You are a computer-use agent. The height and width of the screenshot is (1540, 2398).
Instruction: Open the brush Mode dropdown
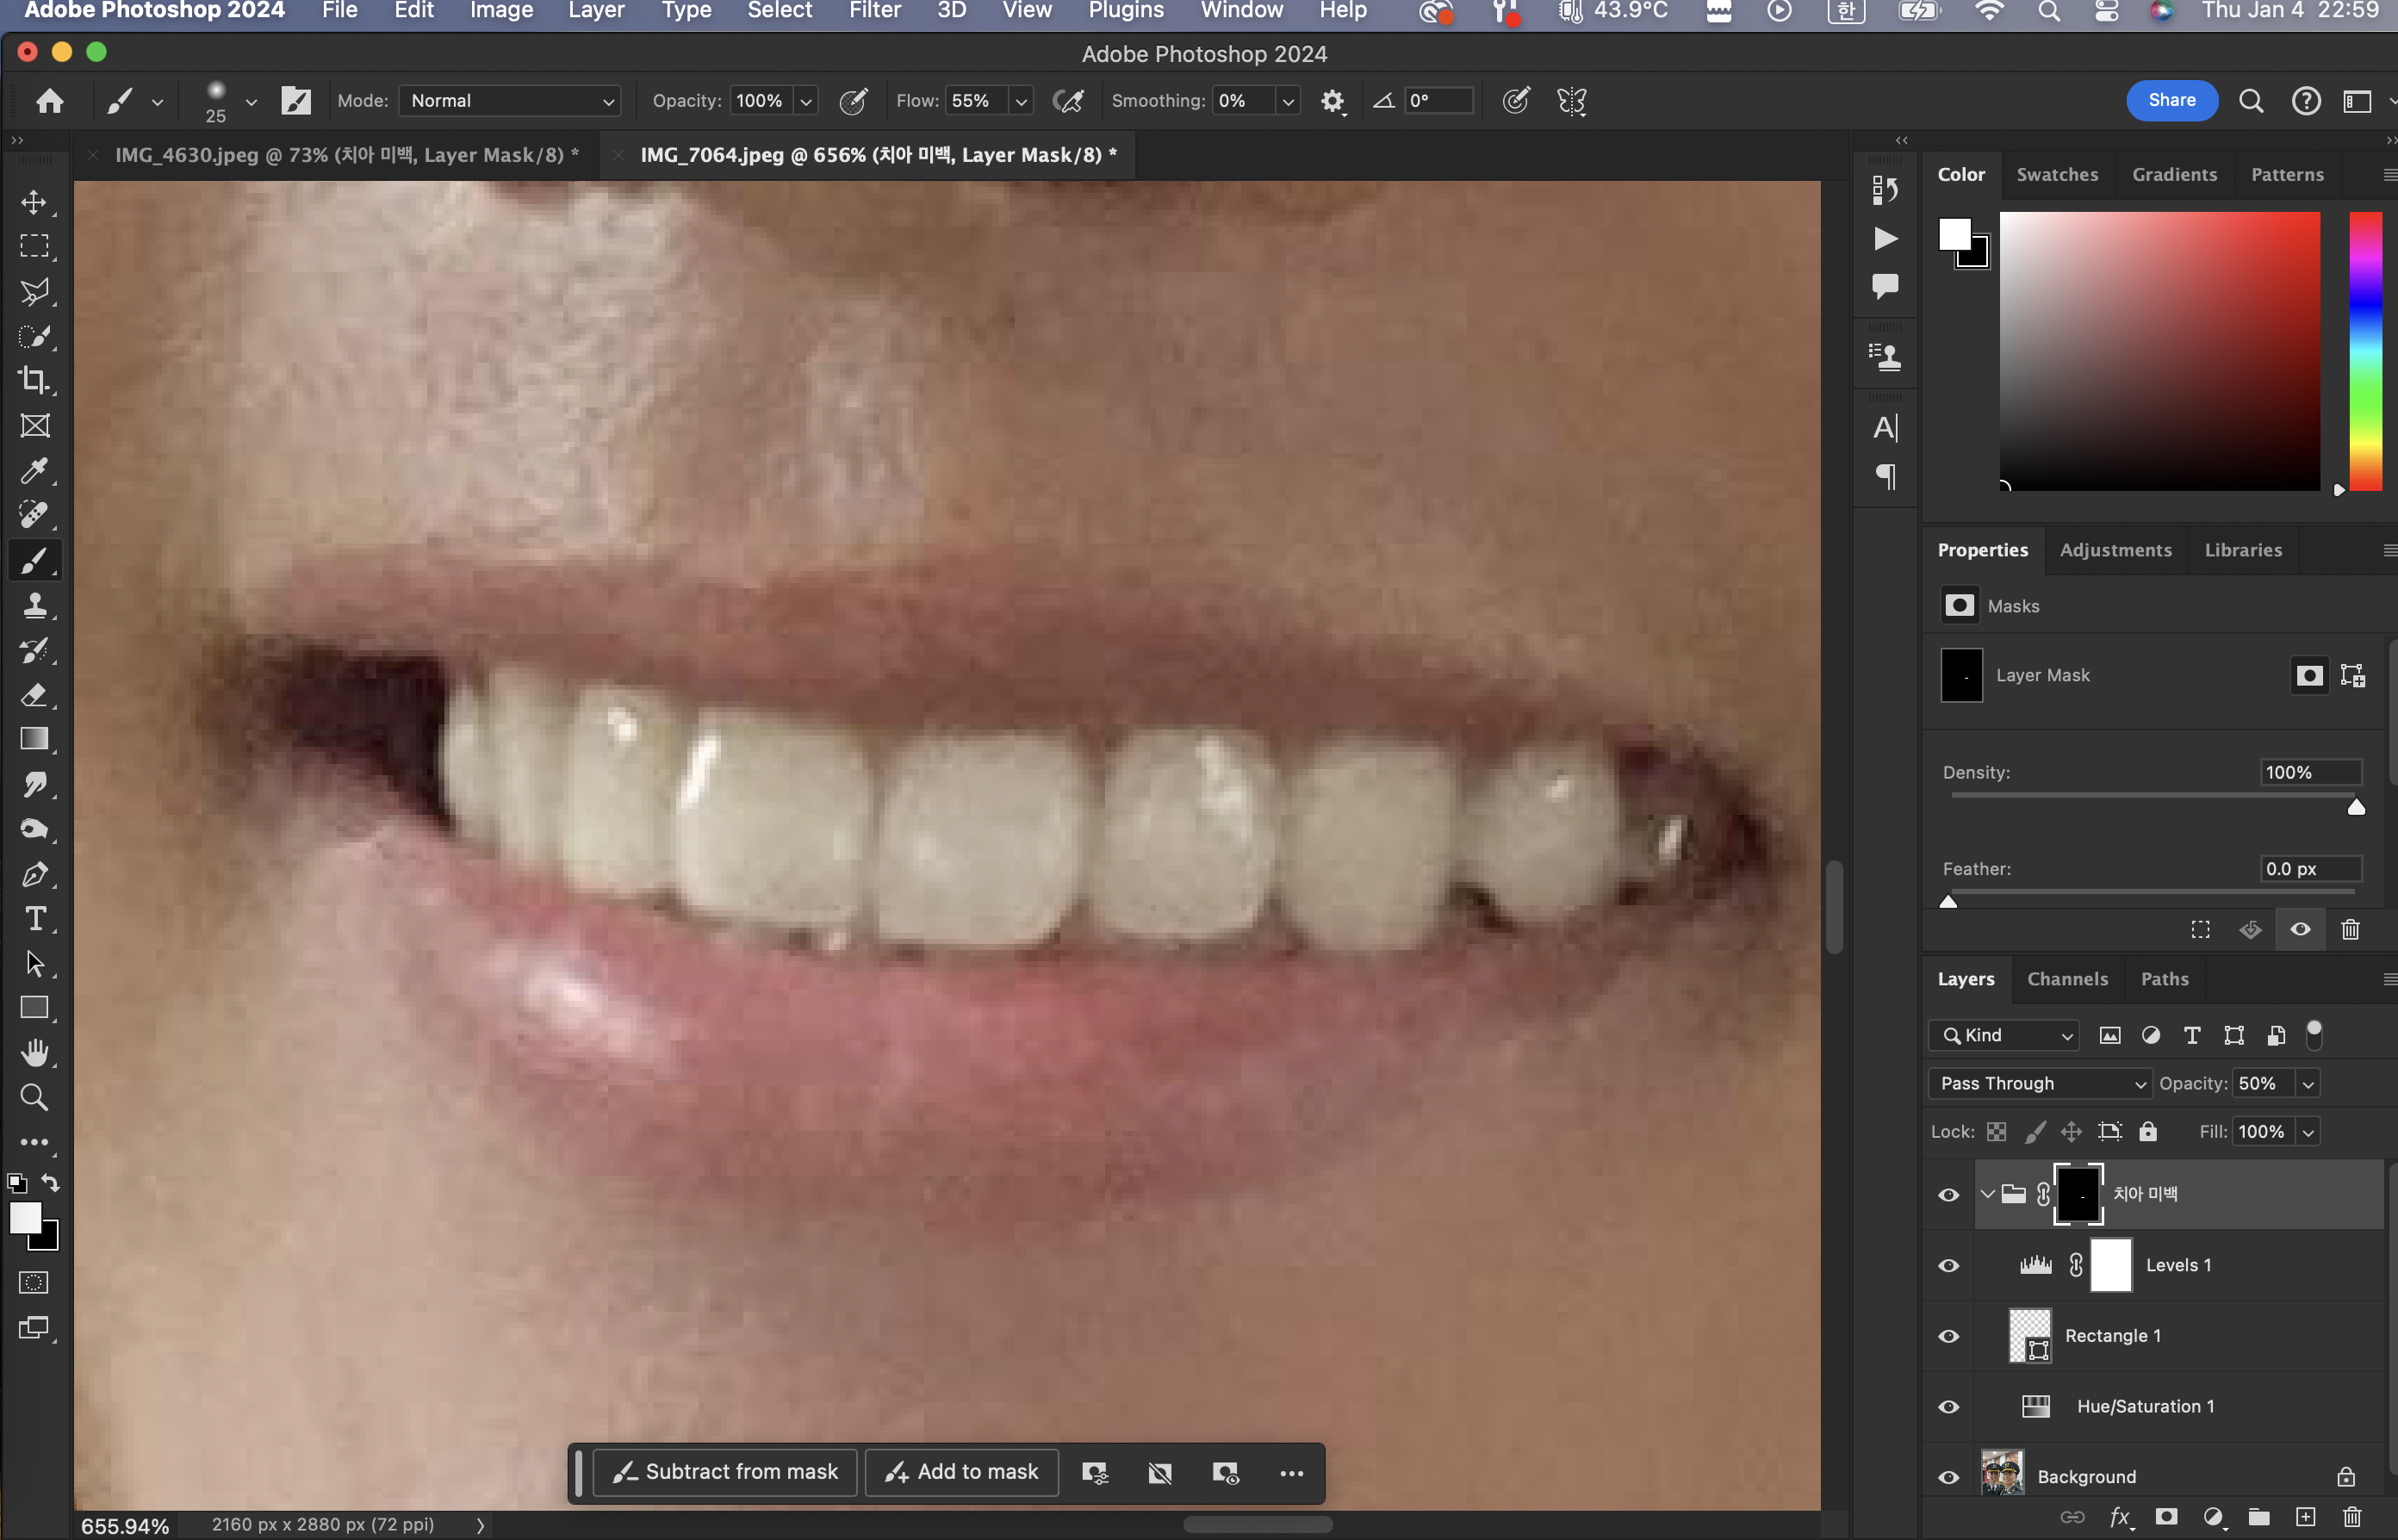(x=510, y=101)
